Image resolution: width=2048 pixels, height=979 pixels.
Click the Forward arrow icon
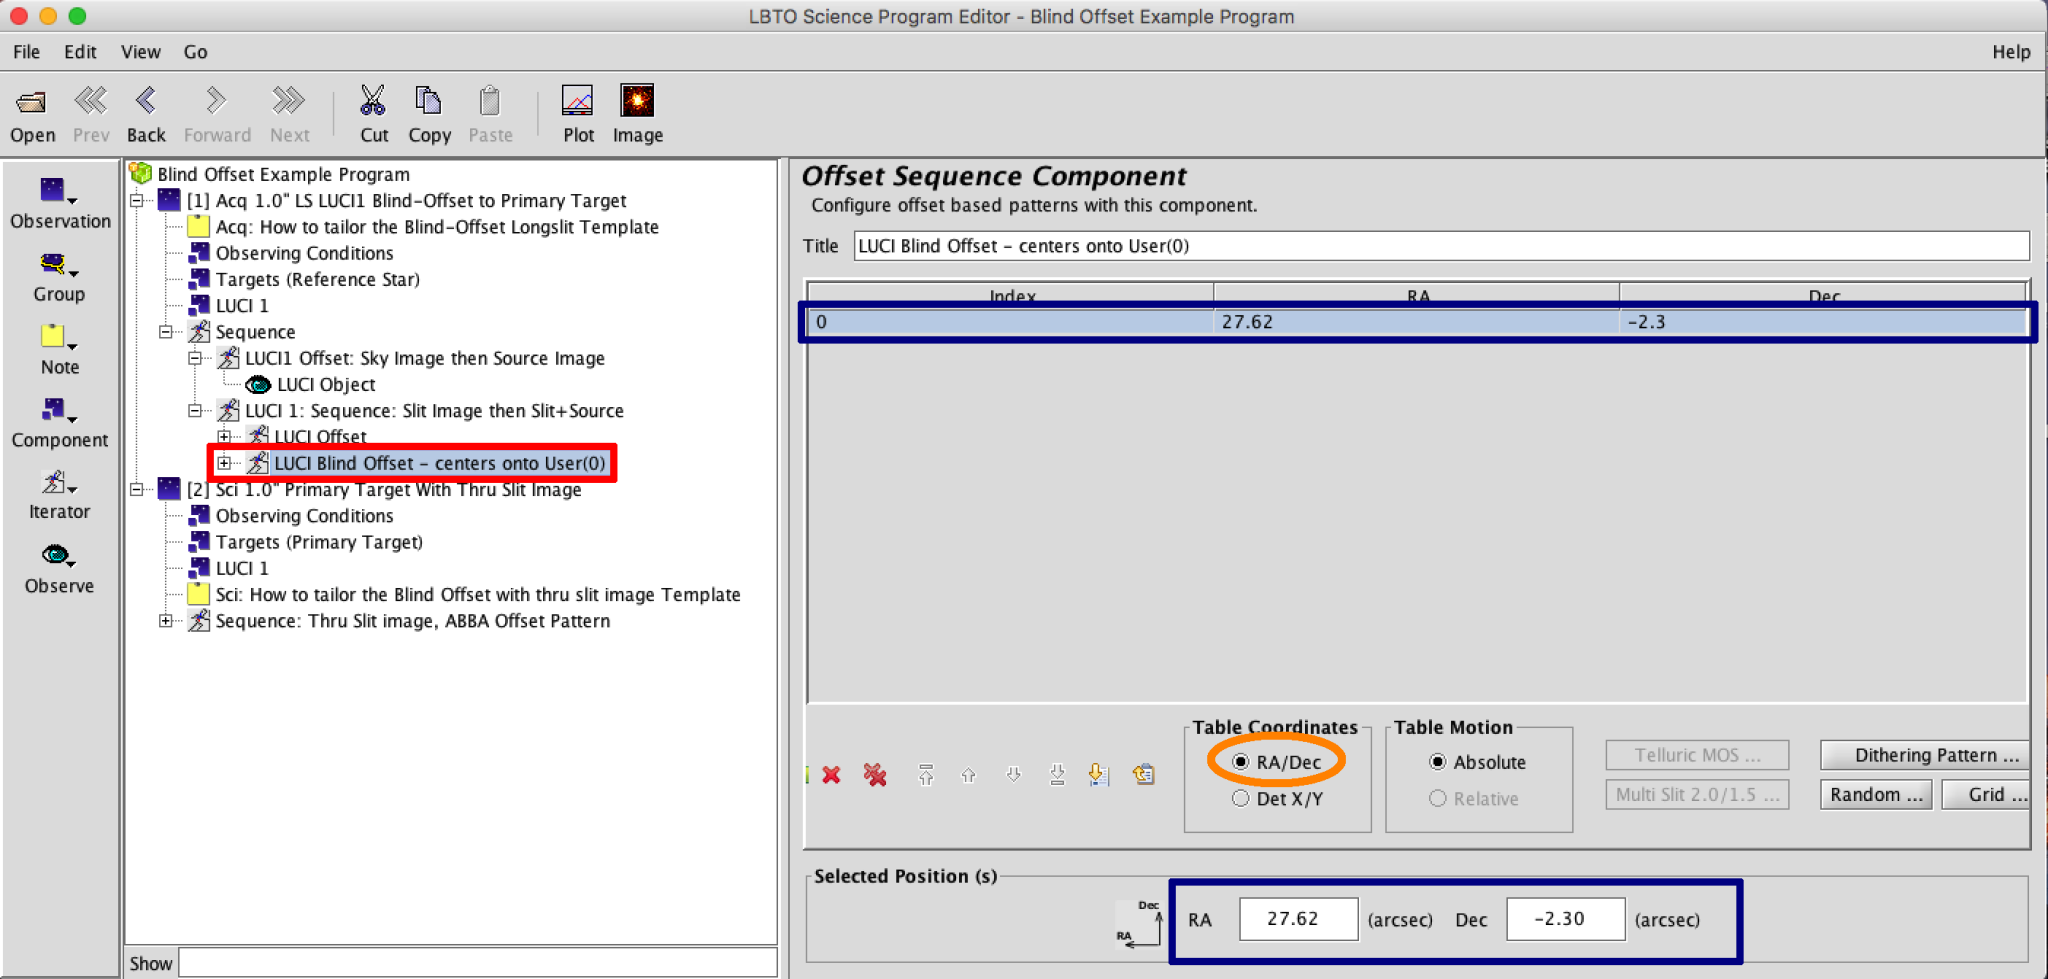tap(216, 101)
